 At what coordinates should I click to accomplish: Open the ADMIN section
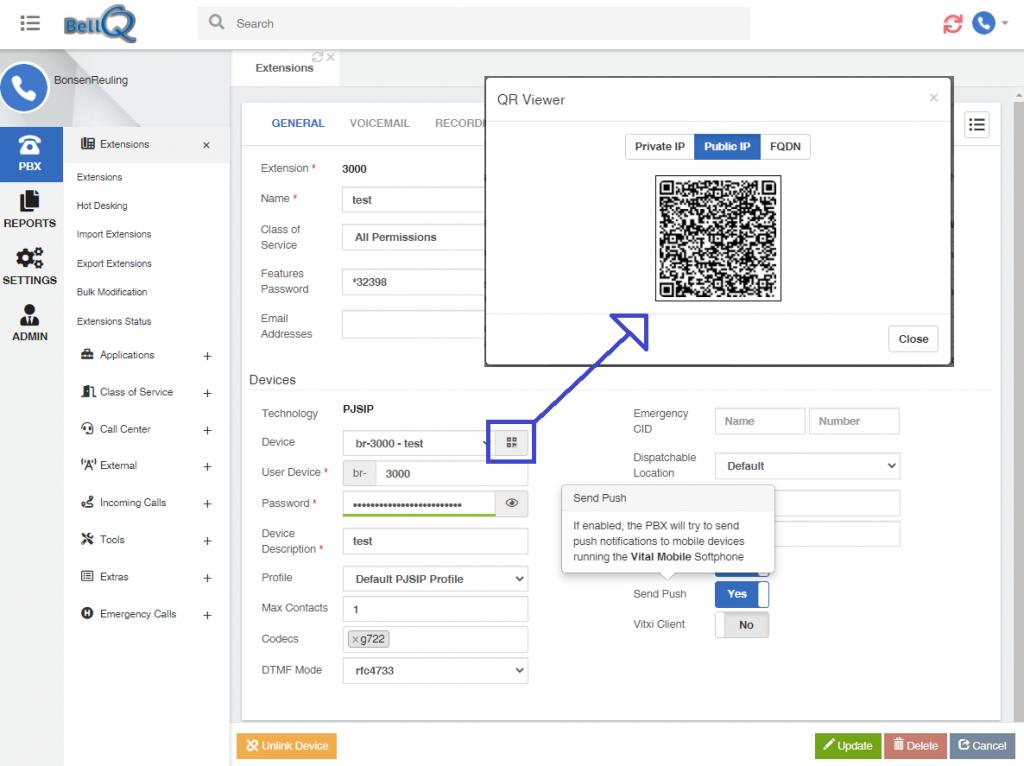(x=30, y=324)
